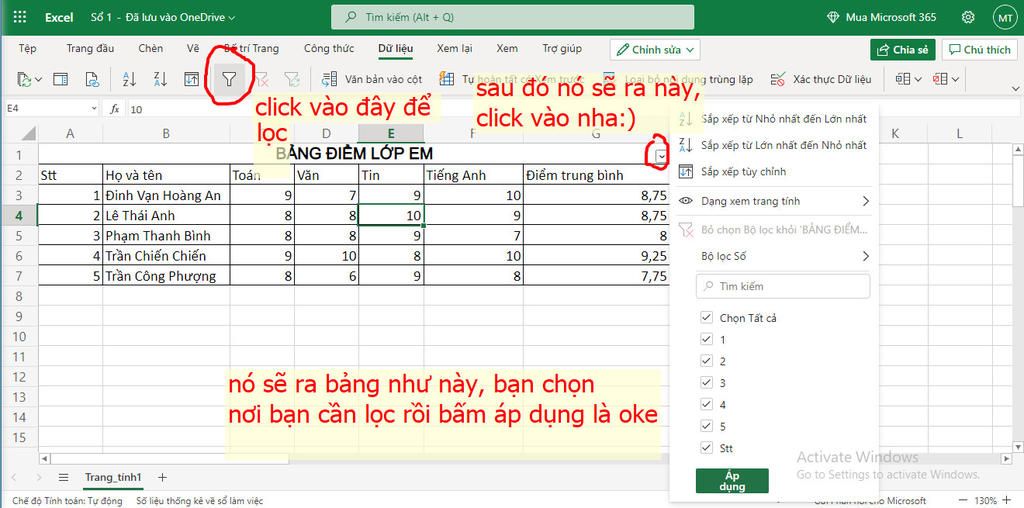Click the filter dropdown button in row 1
Image resolution: width=1024 pixels, height=508 pixels.
pyautogui.click(x=662, y=156)
